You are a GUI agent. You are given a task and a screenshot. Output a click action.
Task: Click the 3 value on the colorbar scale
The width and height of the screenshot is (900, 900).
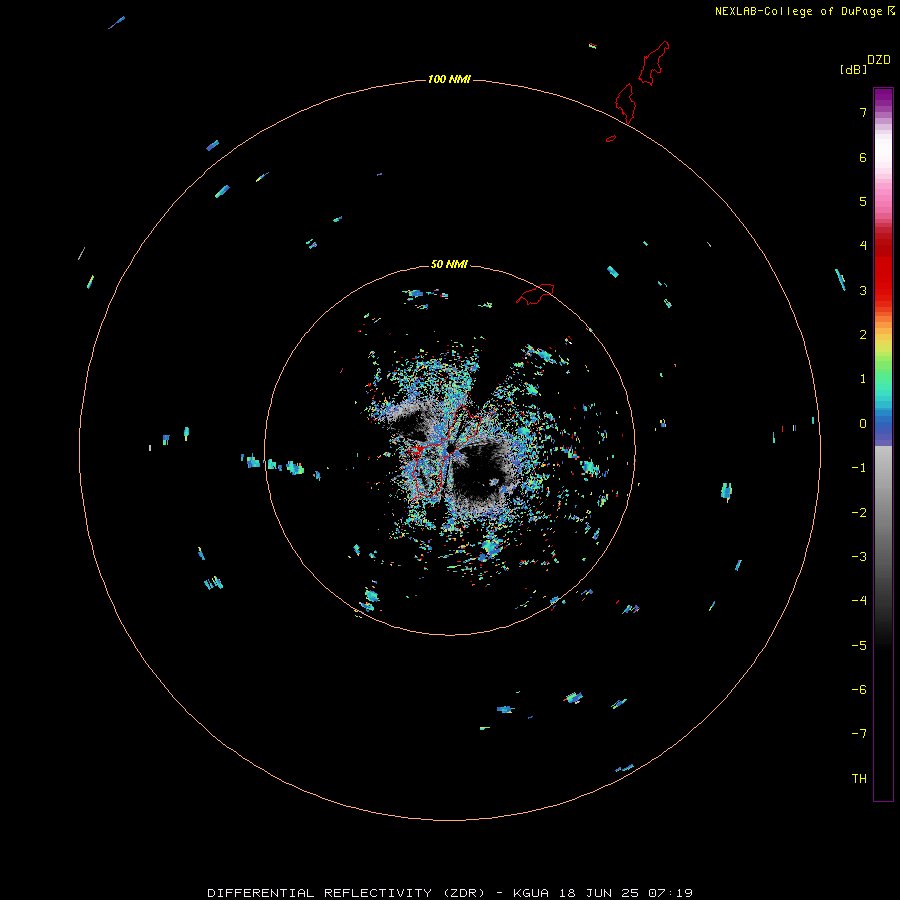click(863, 290)
